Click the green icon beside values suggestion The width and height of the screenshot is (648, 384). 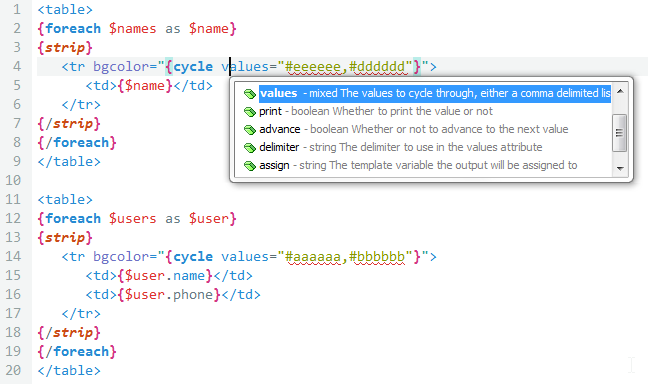click(250, 94)
